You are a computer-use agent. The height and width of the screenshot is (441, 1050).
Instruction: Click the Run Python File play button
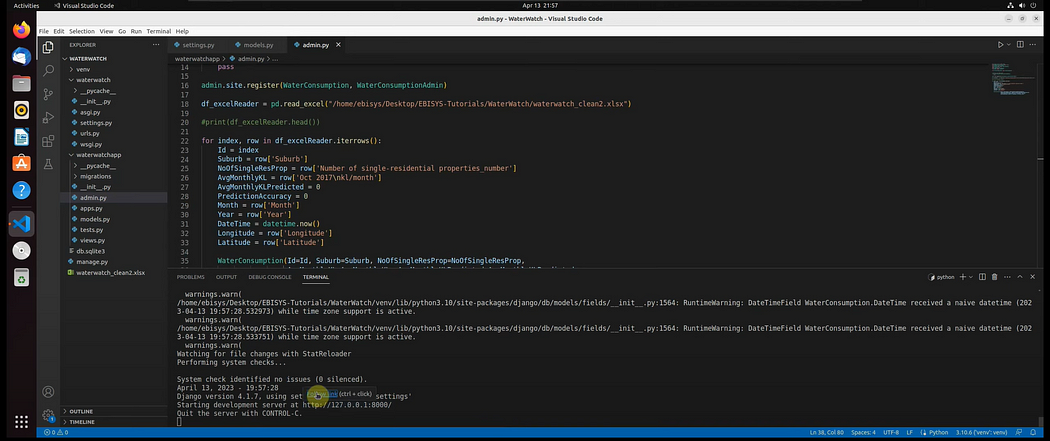pos(1000,45)
